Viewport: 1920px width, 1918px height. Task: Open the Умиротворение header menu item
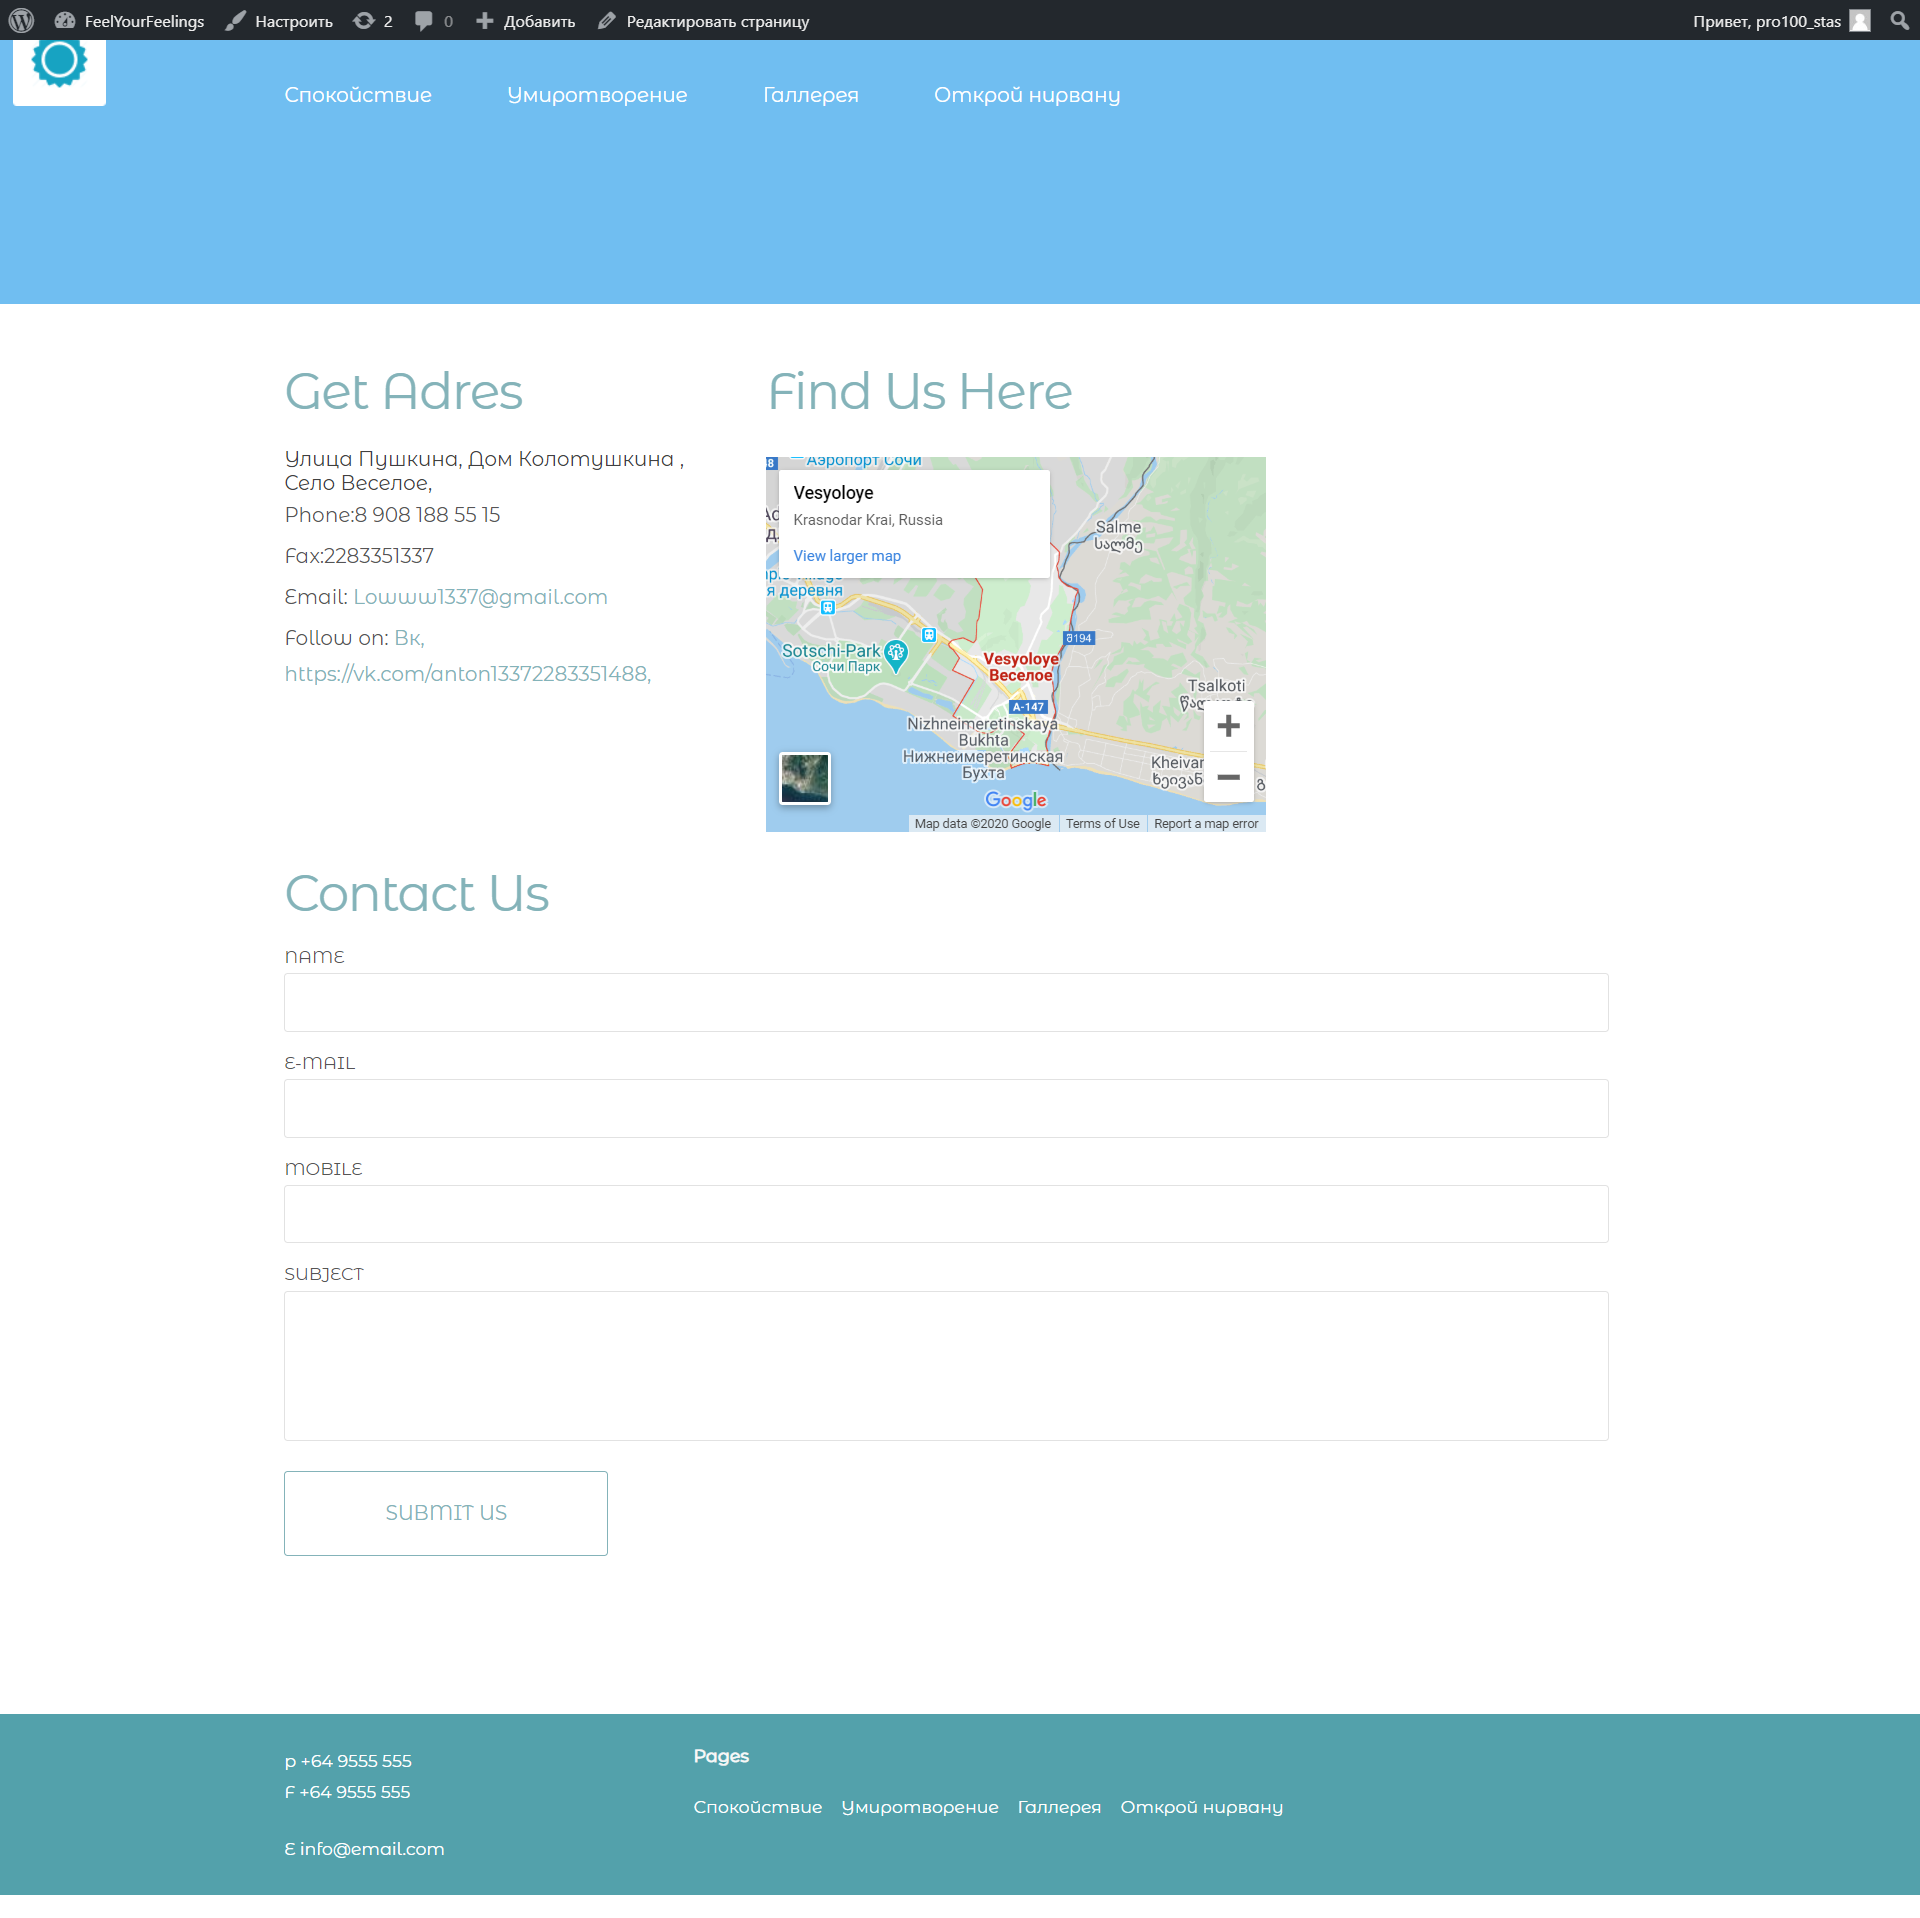click(597, 95)
